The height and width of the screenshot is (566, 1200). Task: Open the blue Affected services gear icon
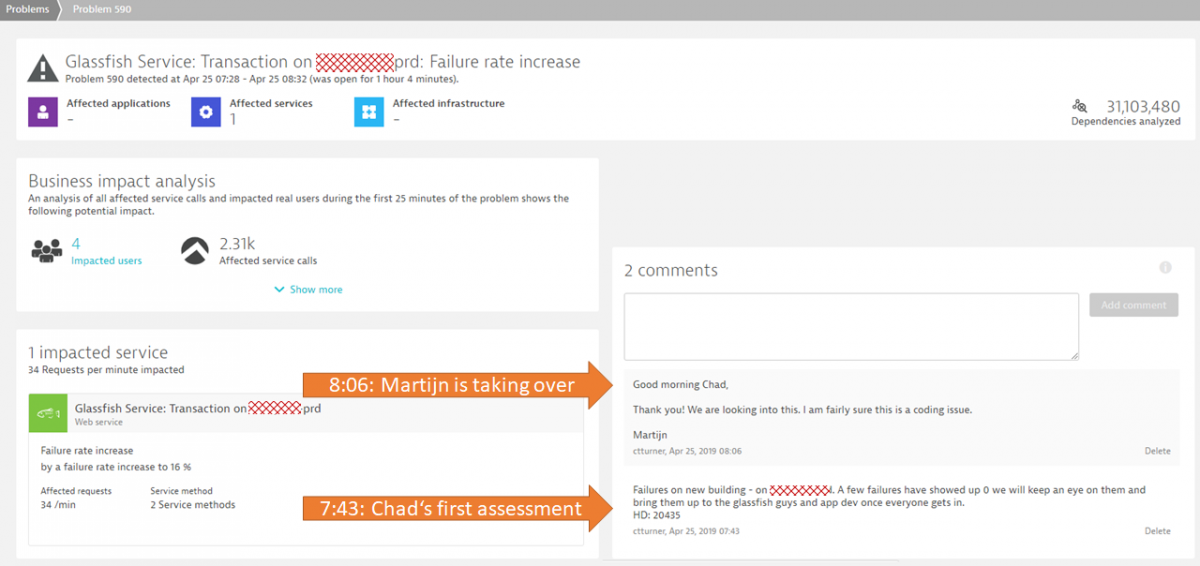[x=206, y=111]
